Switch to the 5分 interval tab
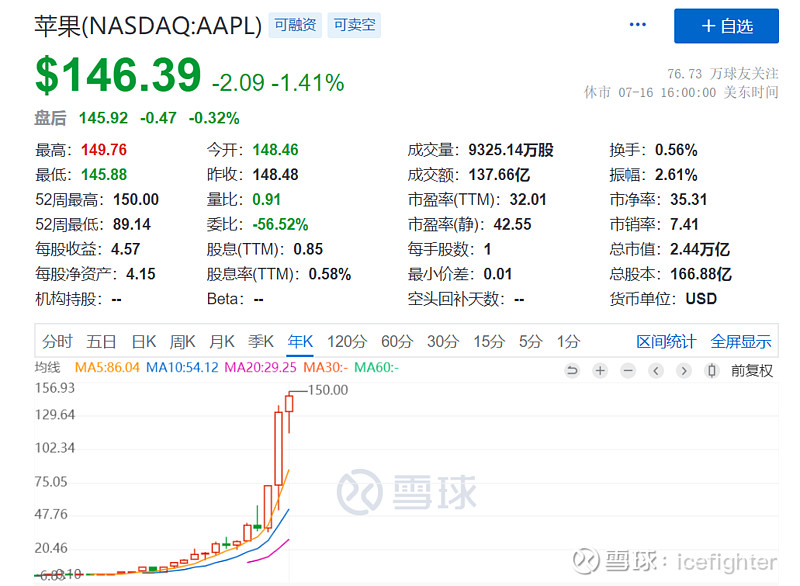Viewport: 800px width, 586px height. (x=531, y=341)
